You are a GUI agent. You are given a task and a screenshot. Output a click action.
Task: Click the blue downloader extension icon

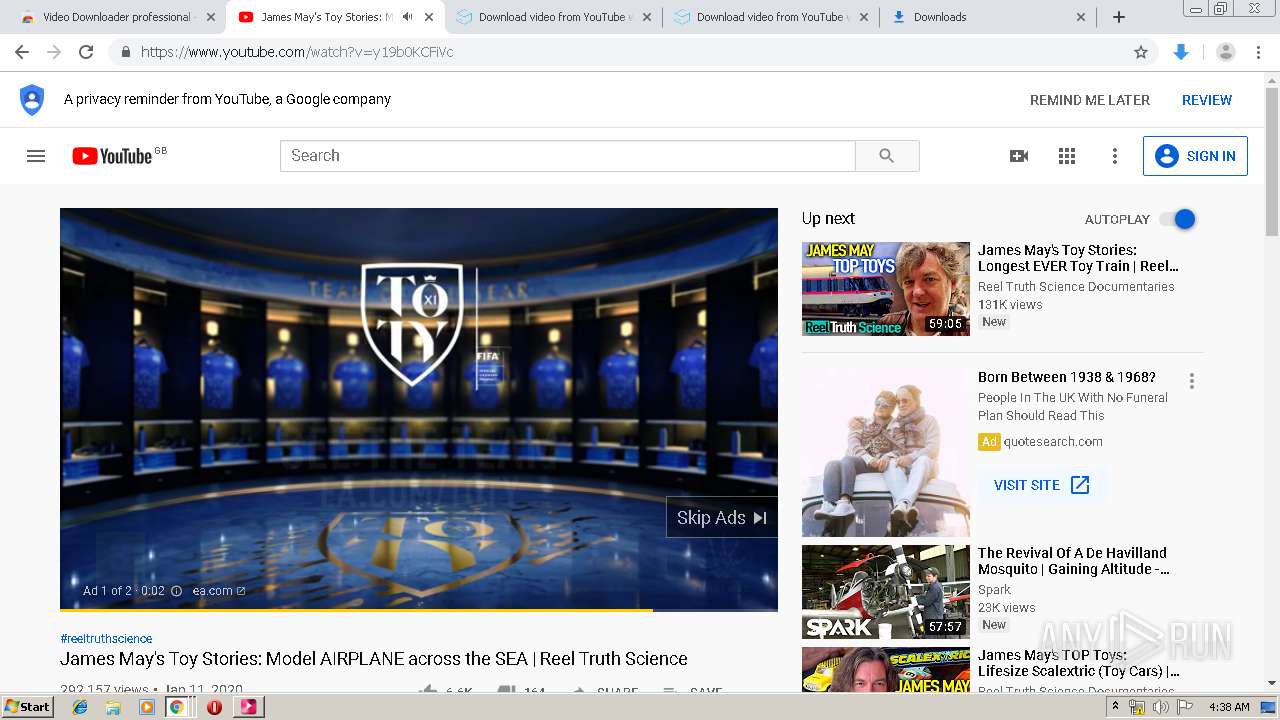[x=1181, y=52]
